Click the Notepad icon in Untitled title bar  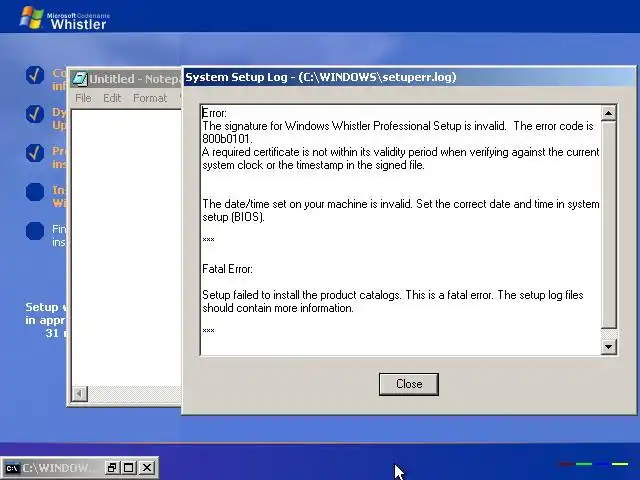click(80, 79)
